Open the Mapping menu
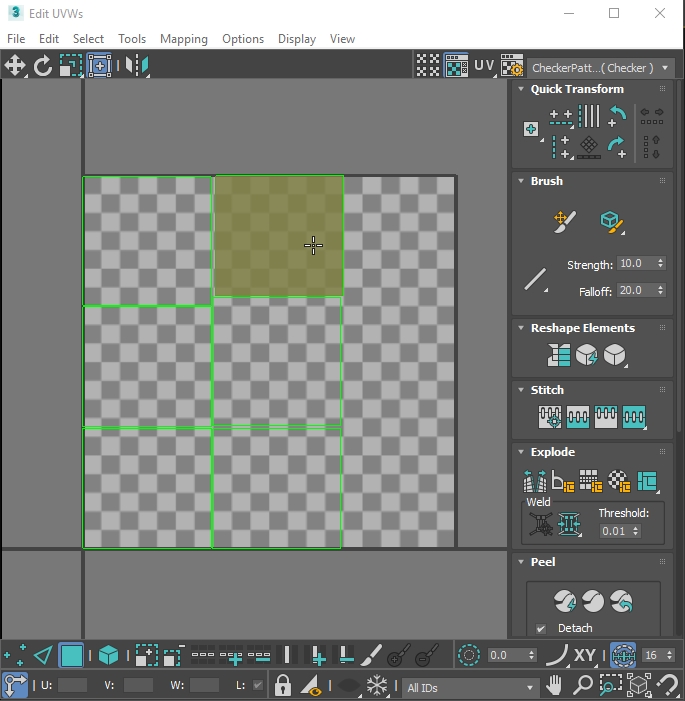The width and height of the screenshot is (685, 701). click(x=184, y=39)
